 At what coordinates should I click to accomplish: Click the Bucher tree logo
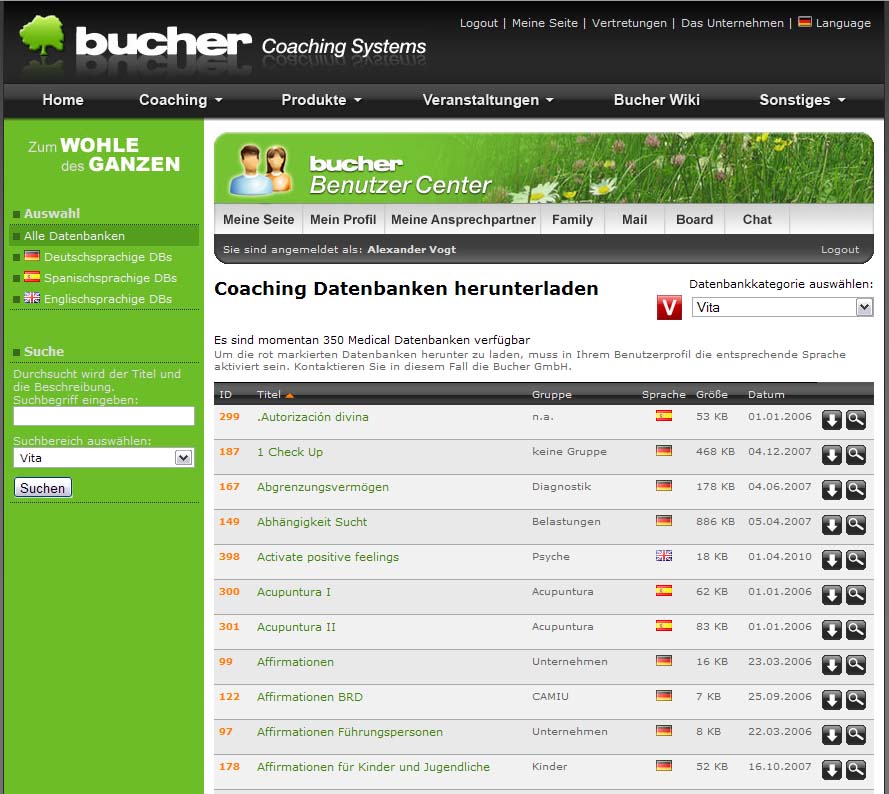(x=42, y=36)
